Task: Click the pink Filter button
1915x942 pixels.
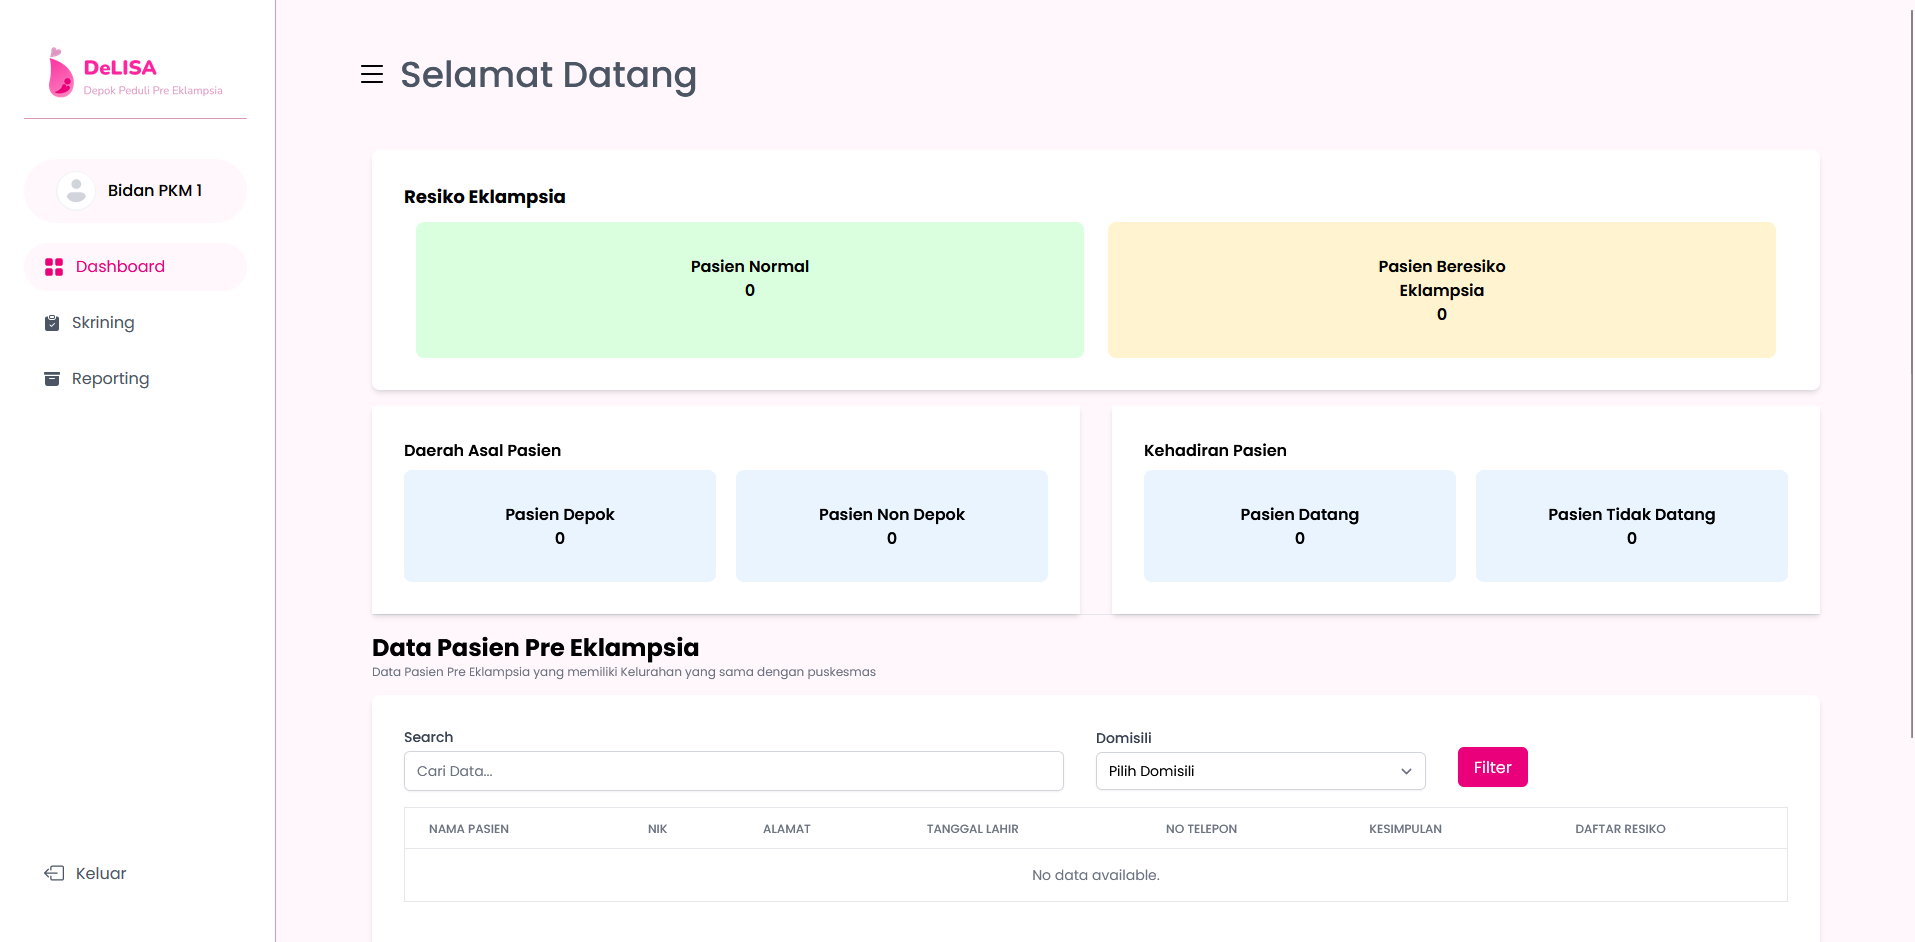Action: [1492, 767]
